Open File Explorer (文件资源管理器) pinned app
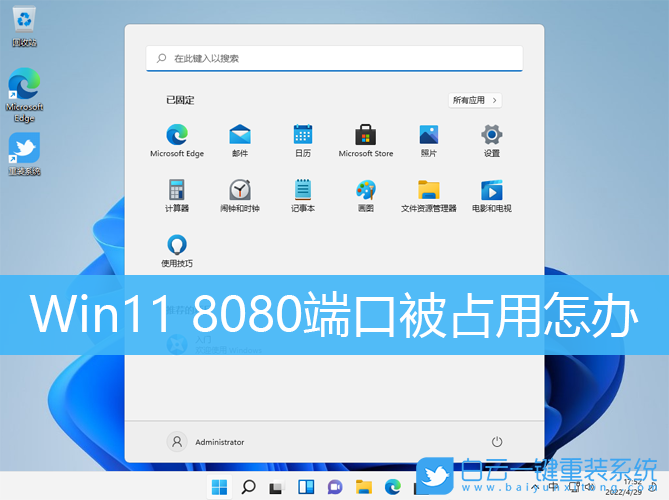The height and width of the screenshot is (500, 669). tap(429, 196)
